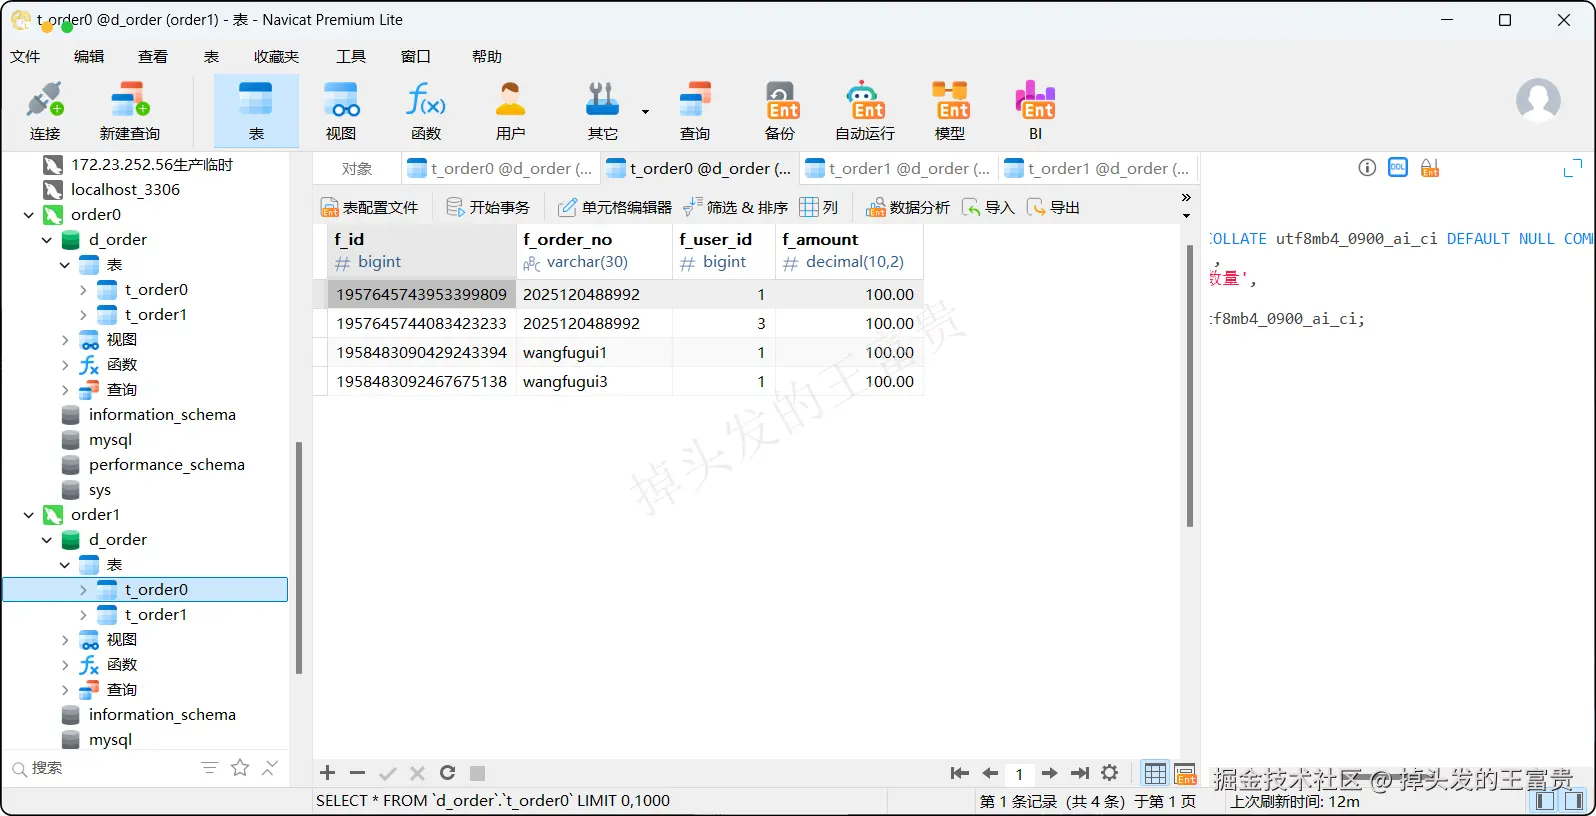Image resolution: width=1596 pixels, height=816 pixels.
Task: Expand t_order1 under order0
Action: click(83, 315)
